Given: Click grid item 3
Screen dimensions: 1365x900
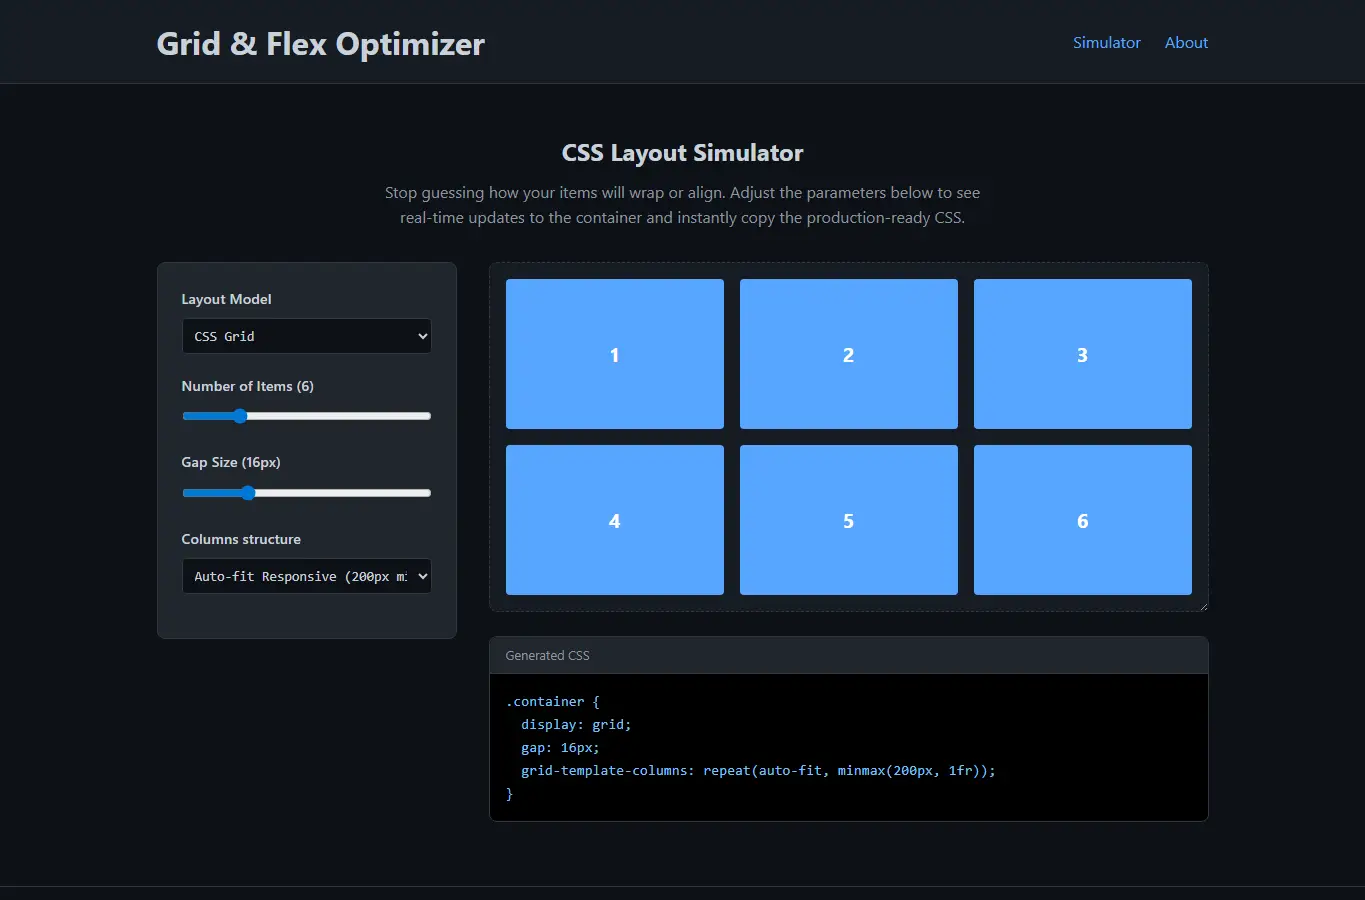Looking at the screenshot, I should 1083,354.
